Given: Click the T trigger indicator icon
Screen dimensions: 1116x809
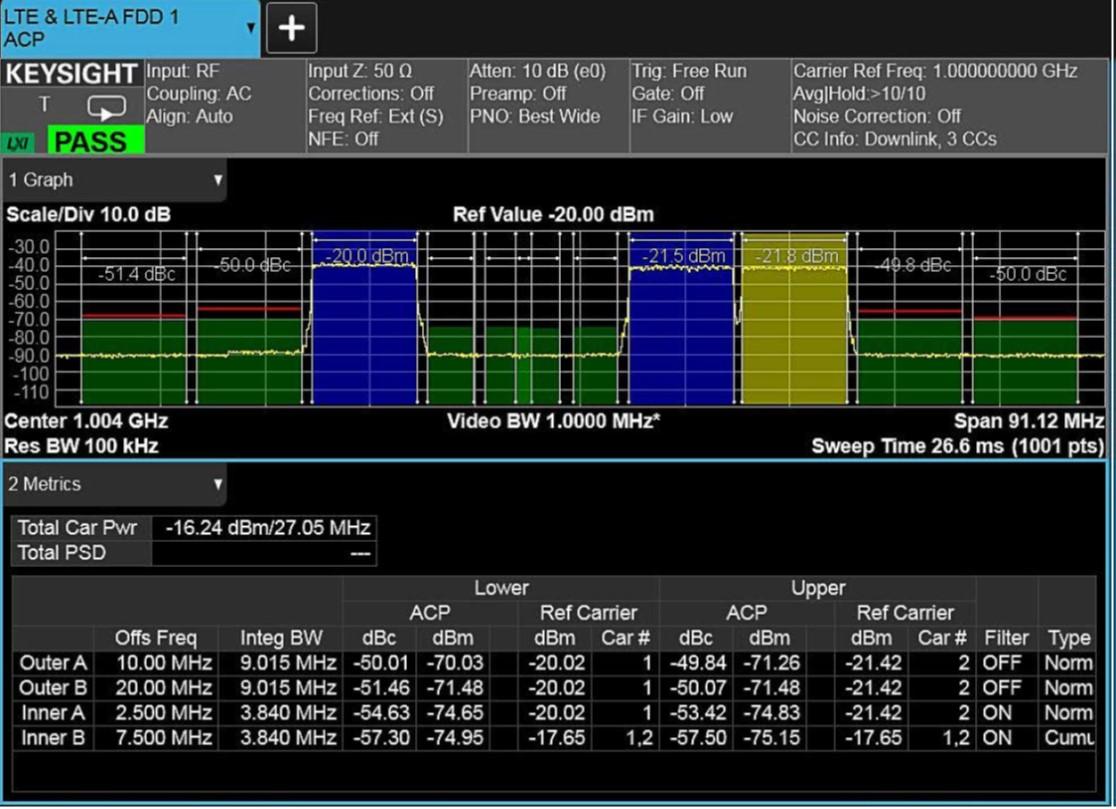Looking at the screenshot, I should [44, 103].
